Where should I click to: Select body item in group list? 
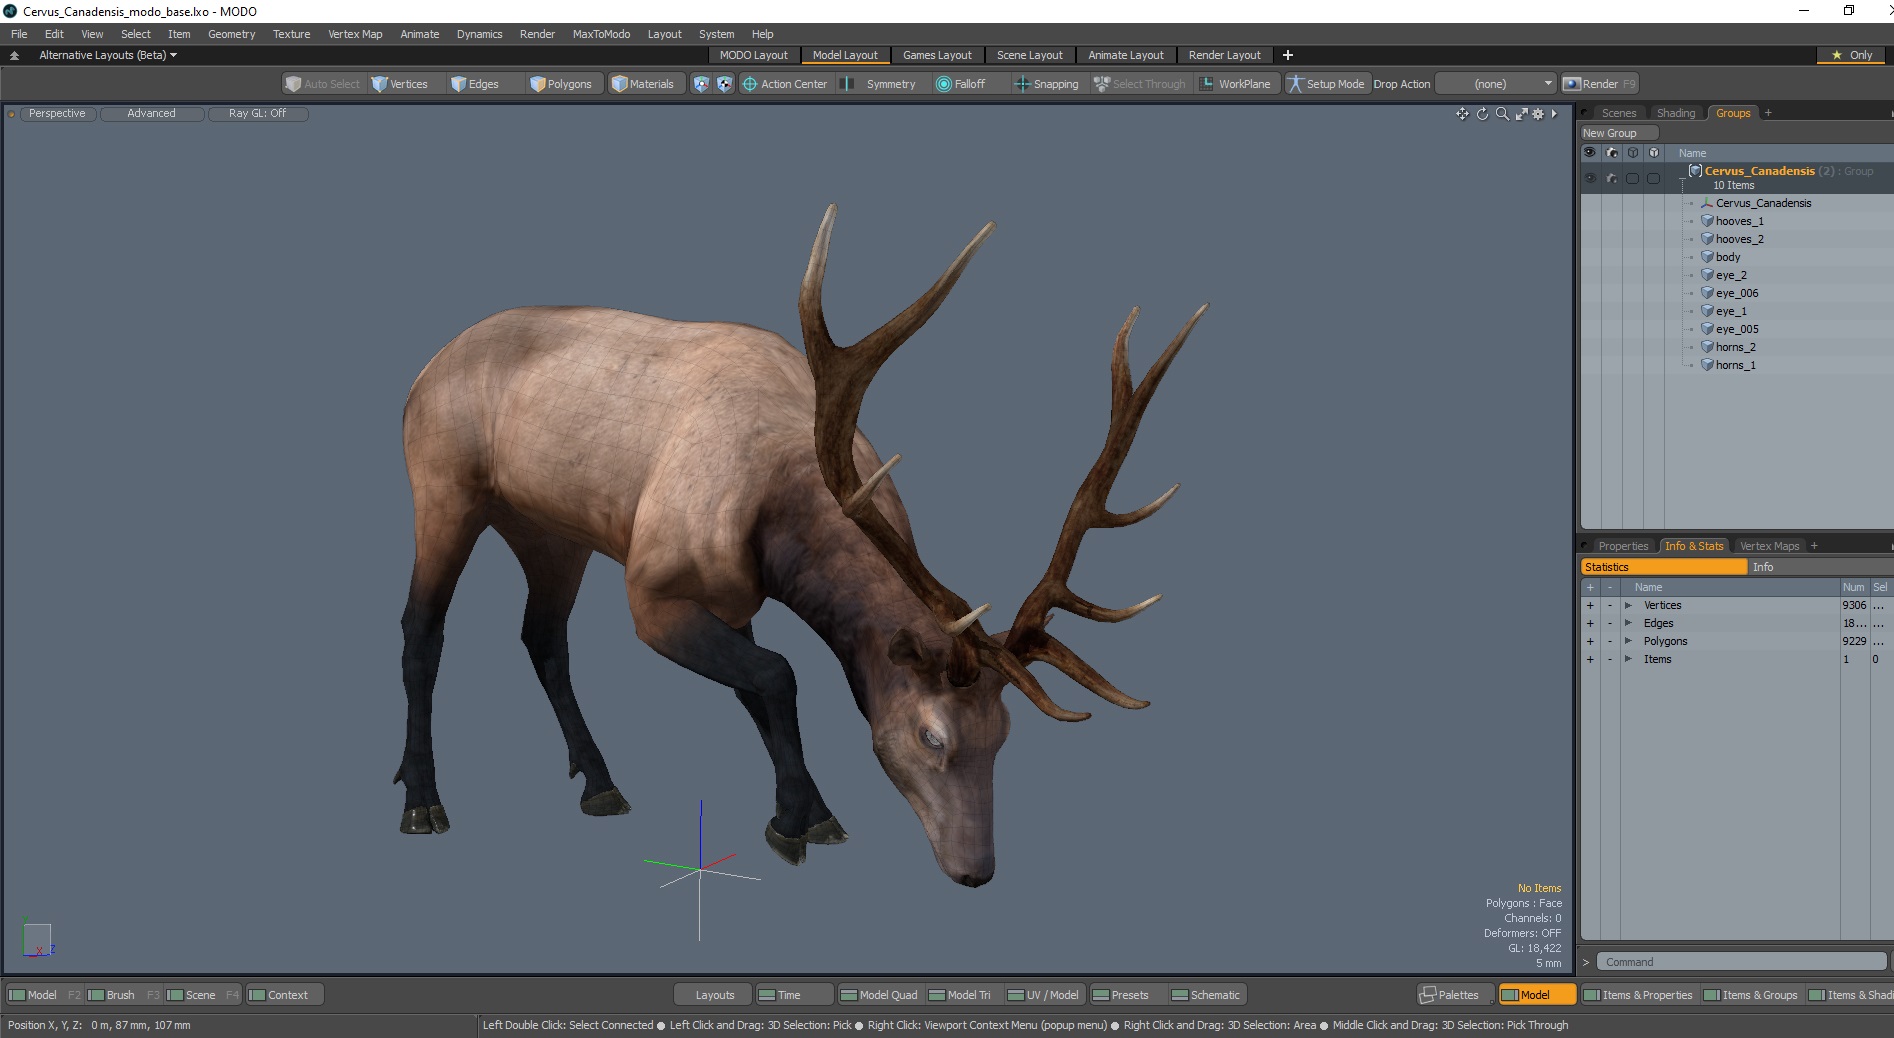click(x=1727, y=257)
